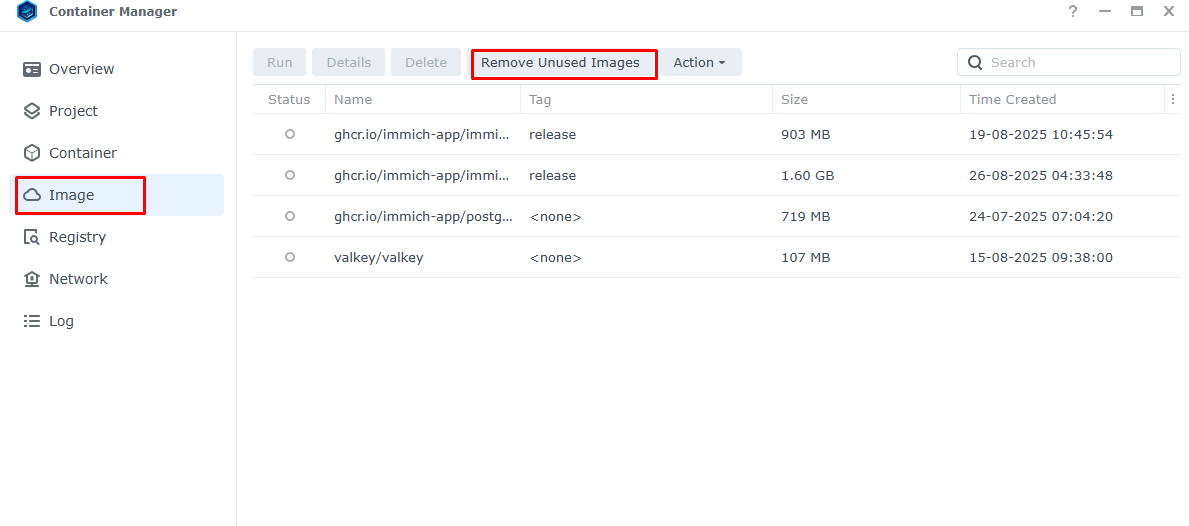The image size is (1189, 526).
Task: Click the Project layers icon
Action: tap(32, 111)
